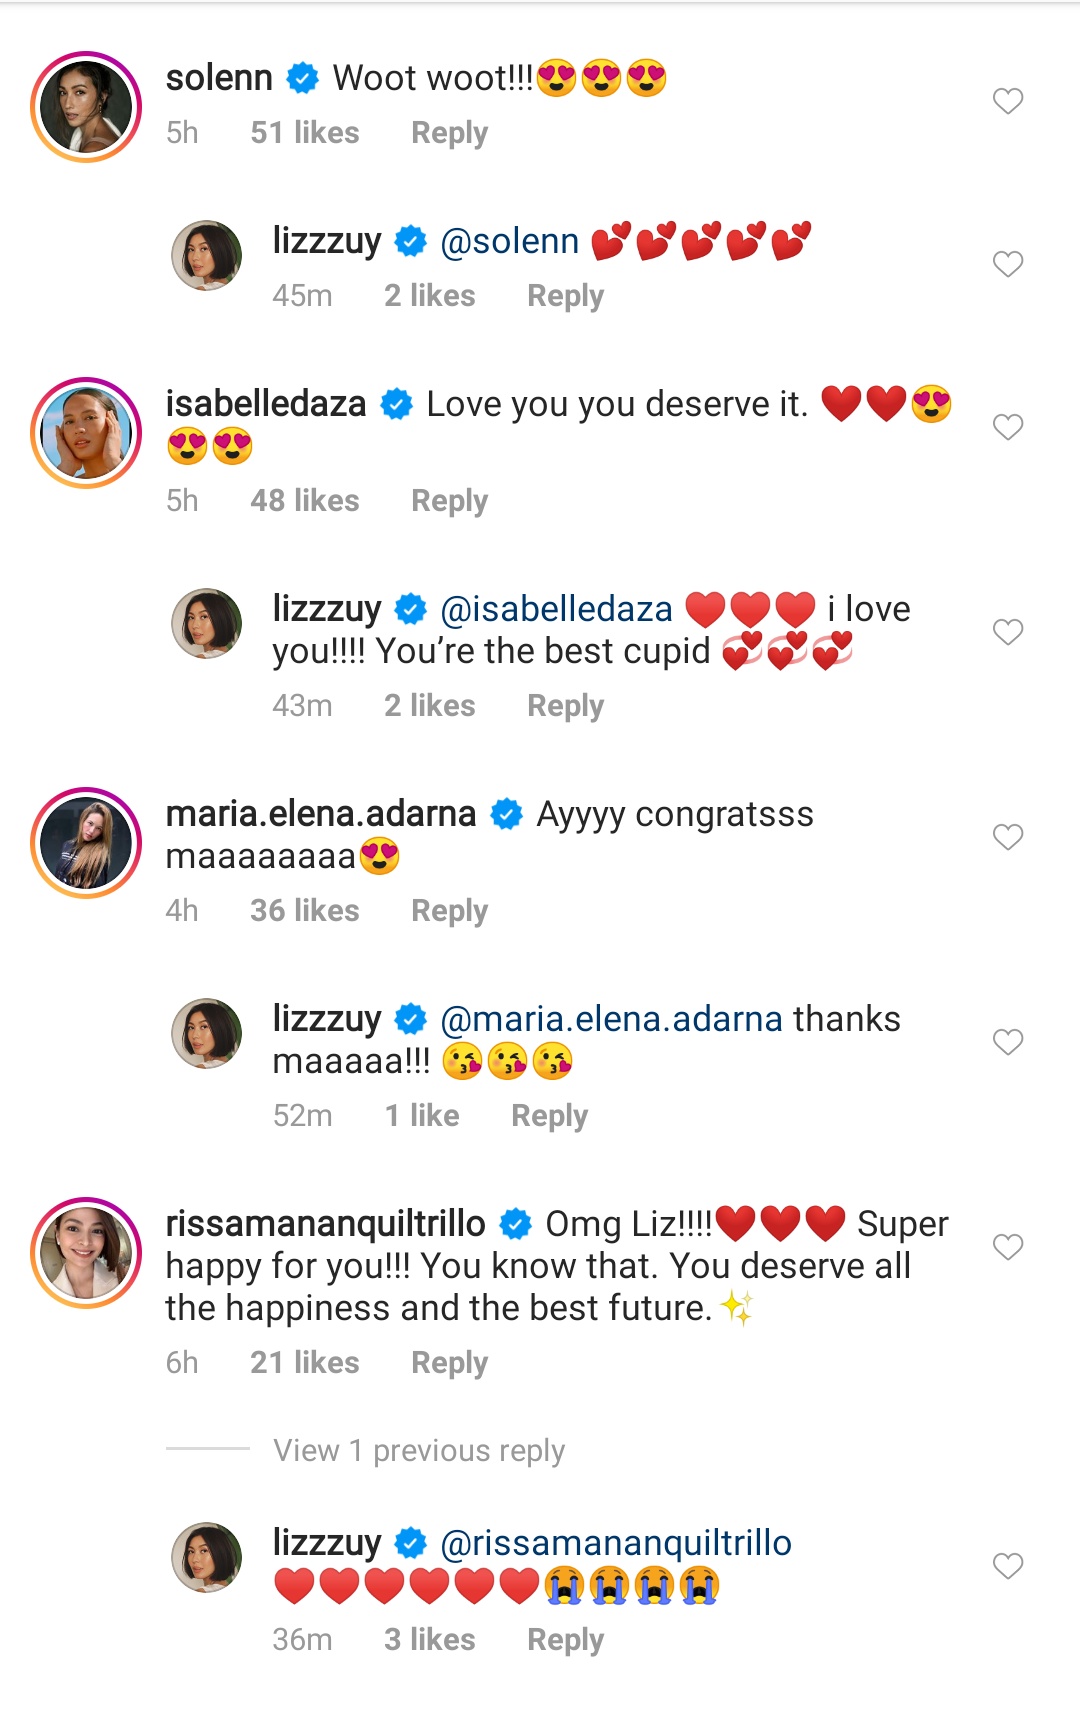The image size is (1080, 1713).
Task: Tap the @isabelledaza mention link
Action: (556, 609)
